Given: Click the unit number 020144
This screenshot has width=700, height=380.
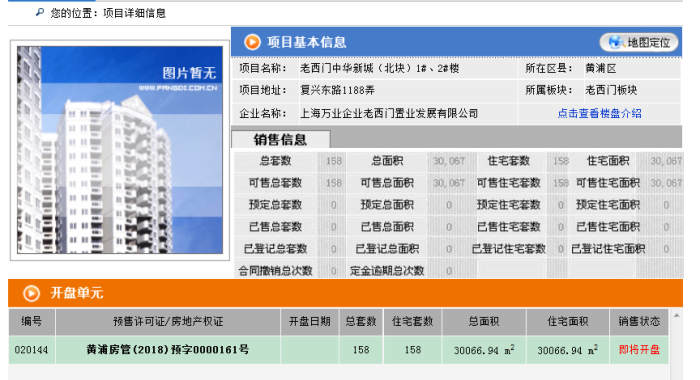Looking at the screenshot, I should click(x=31, y=350).
